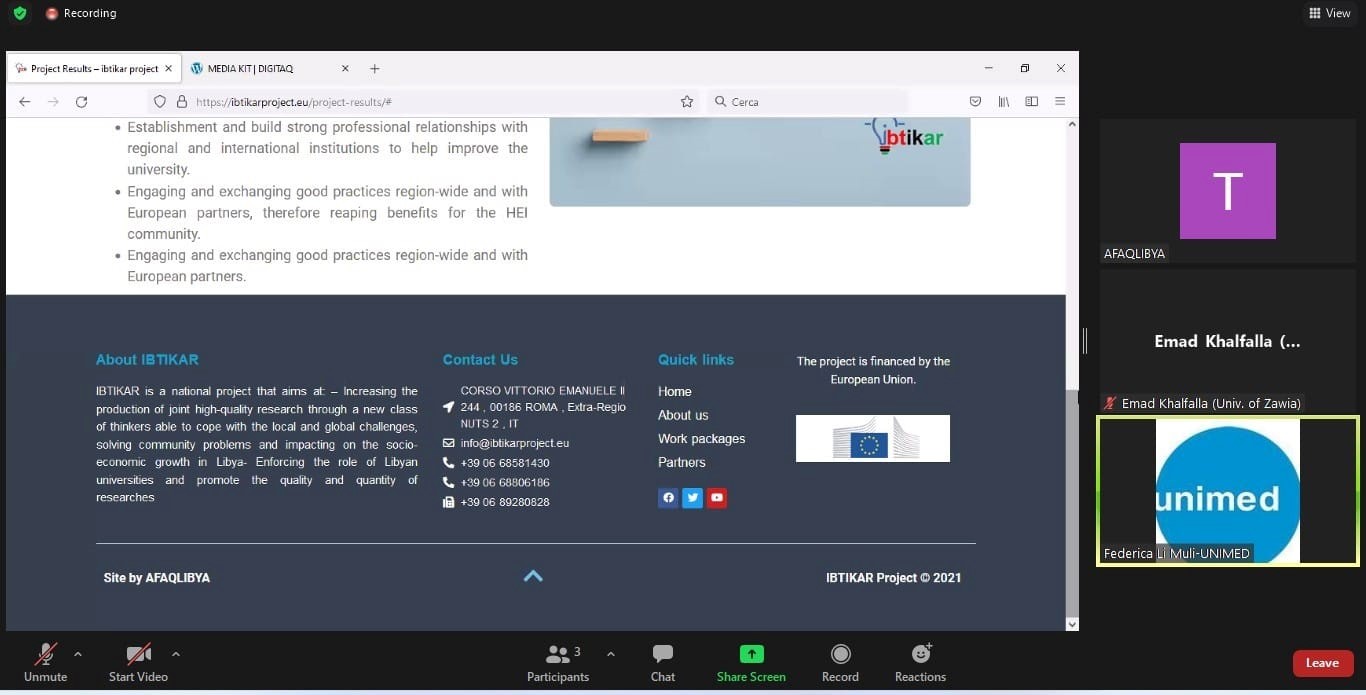
Task: Click the tracking protection shield in address bar
Action: 159,102
